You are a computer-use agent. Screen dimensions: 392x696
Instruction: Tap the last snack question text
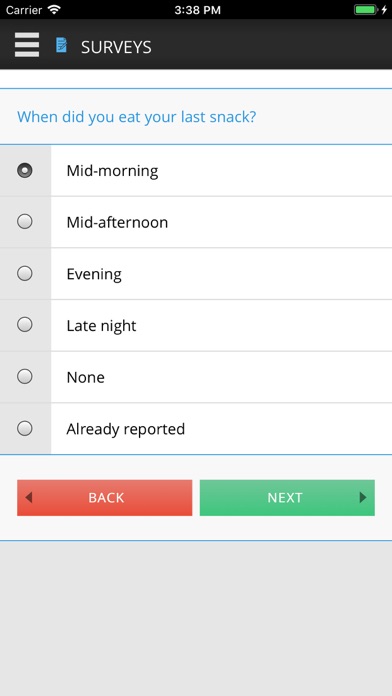click(x=137, y=117)
